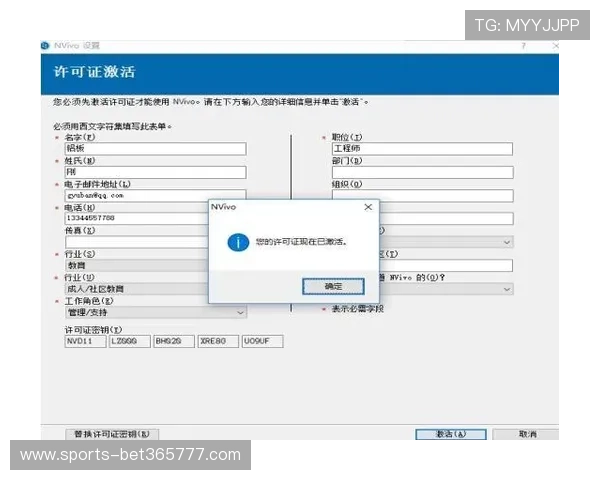Screen dimensions: 600x480
Task: Click the 职位 field containing 工程师
Action: (x=422, y=149)
